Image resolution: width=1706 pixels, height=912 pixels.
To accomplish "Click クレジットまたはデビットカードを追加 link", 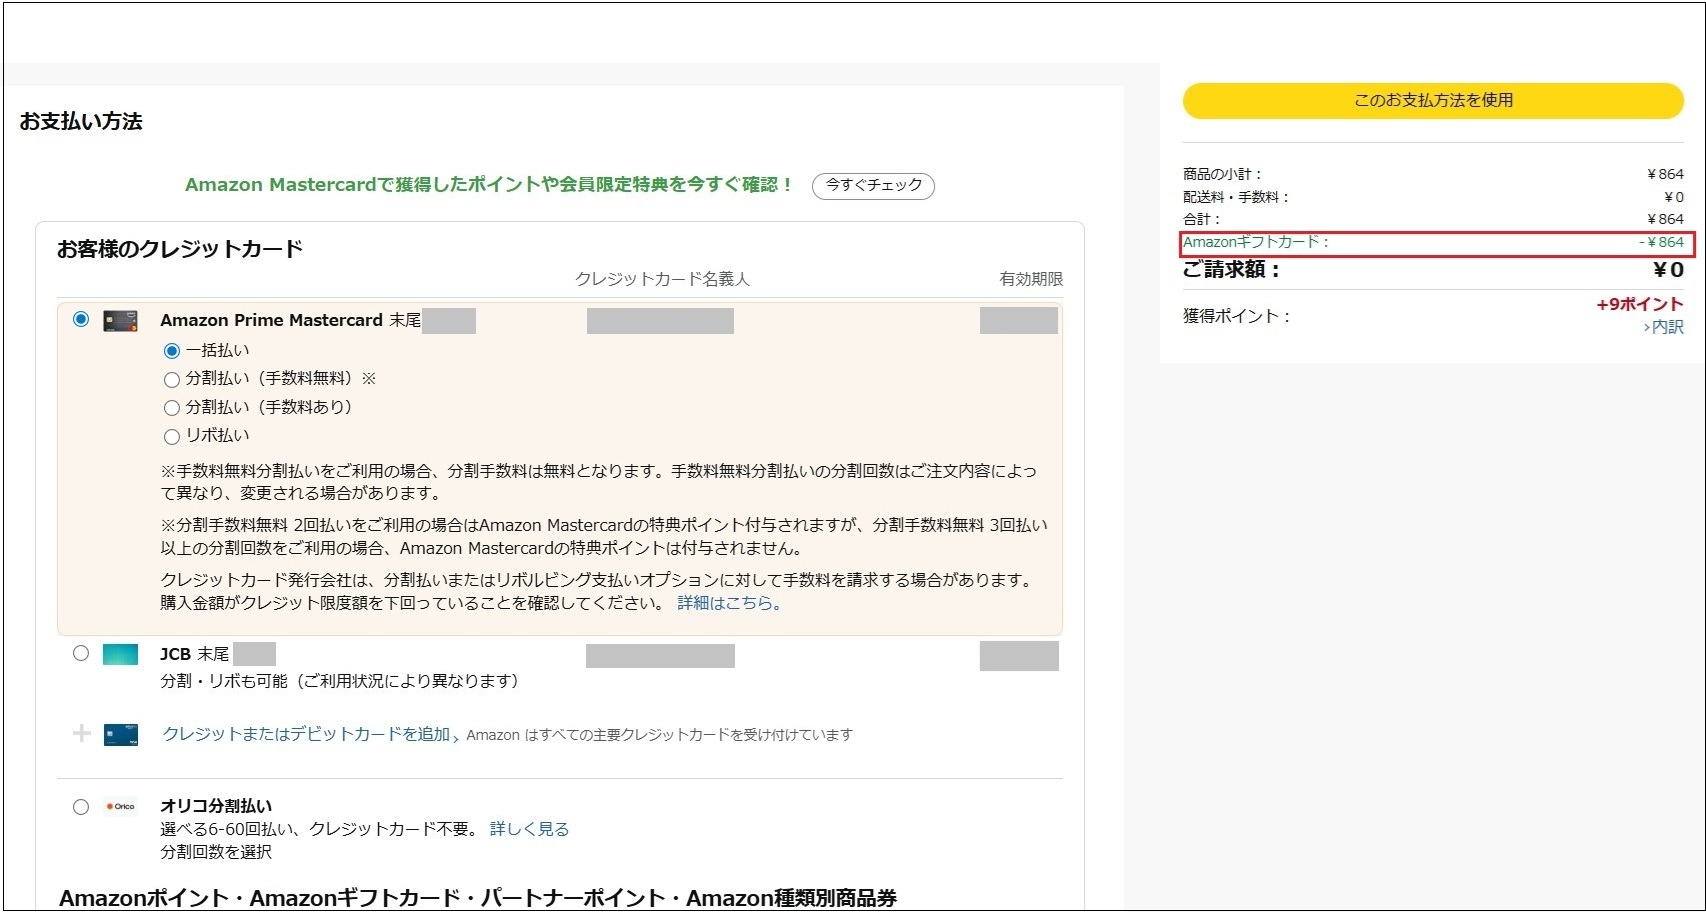I will coord(307,735).
